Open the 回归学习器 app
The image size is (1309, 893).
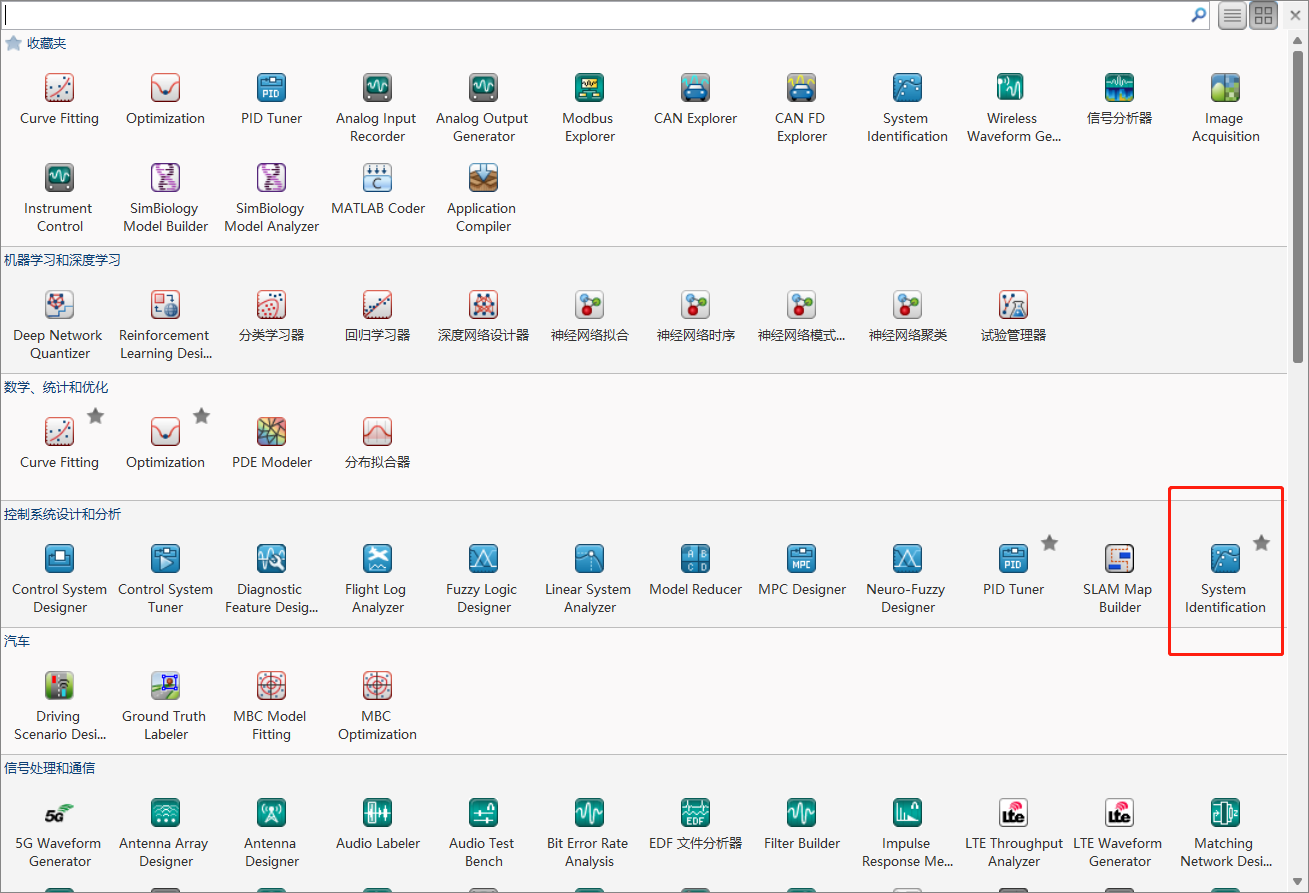[x=377, y=317]
